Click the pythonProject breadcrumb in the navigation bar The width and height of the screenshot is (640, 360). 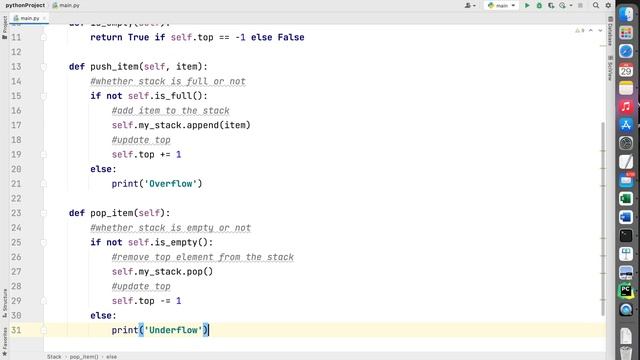[x=25, y=5]
